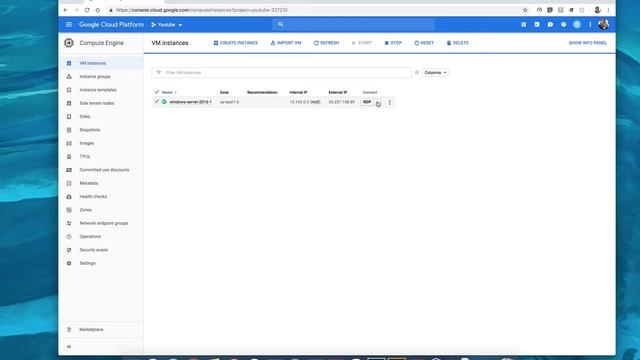
Task: Click the gift icon in blue header
Action: pos(524,24)
